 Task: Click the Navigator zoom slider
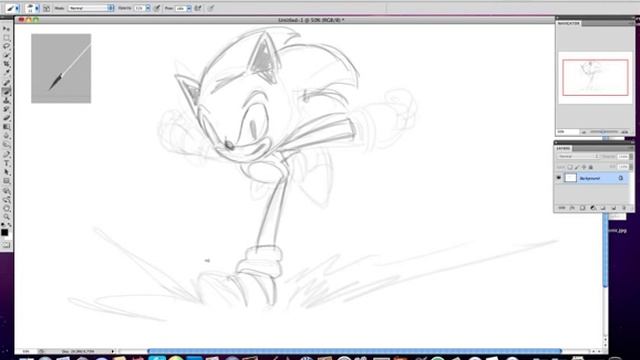click(604, 132)
